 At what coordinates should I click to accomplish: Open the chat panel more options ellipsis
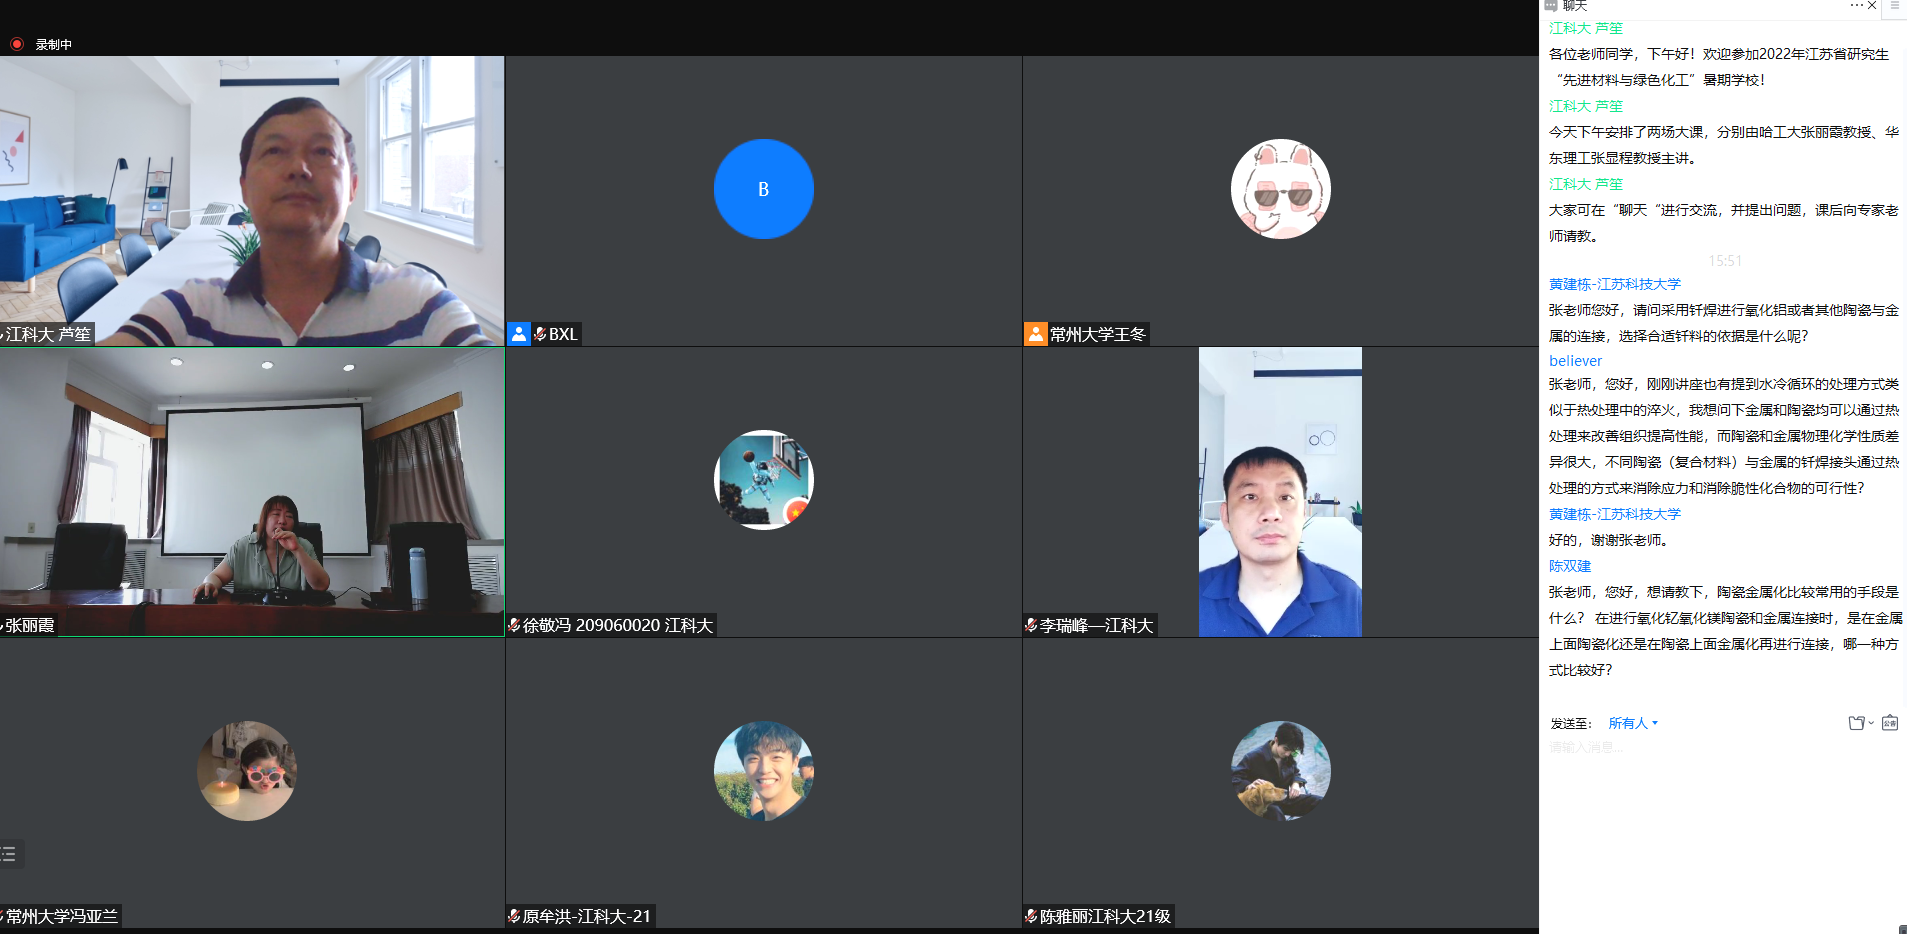(x=1856, y=6)
